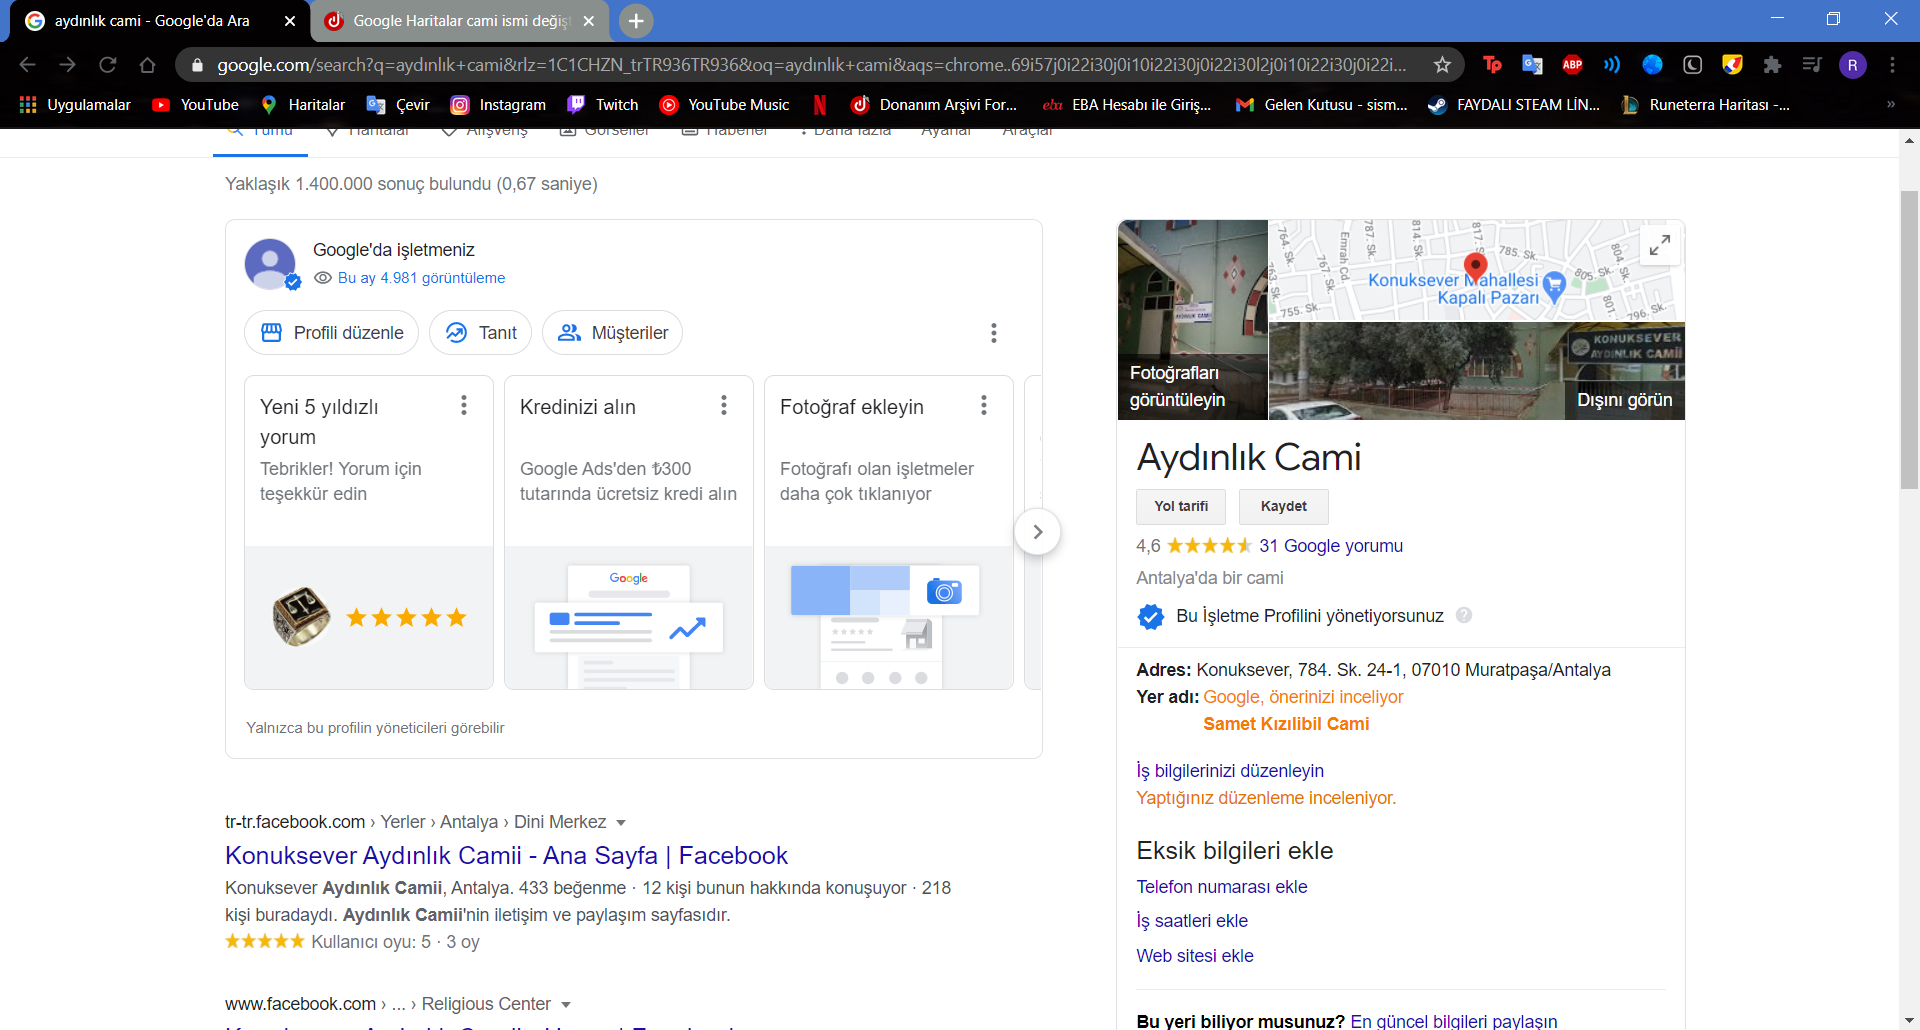Open a new browser tab
Screen dimensions: 1920x1030
coord(636,21)
